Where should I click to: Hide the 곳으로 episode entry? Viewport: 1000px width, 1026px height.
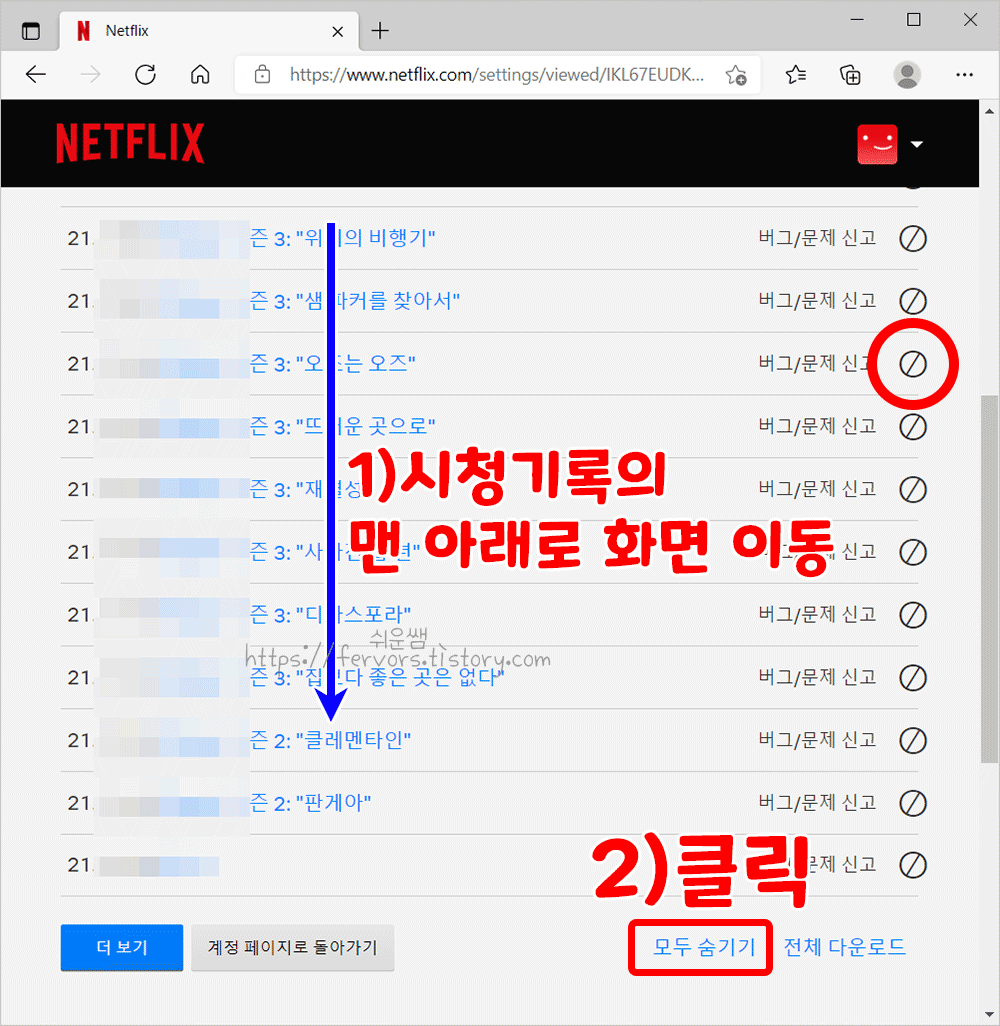[x=912, y=427]
